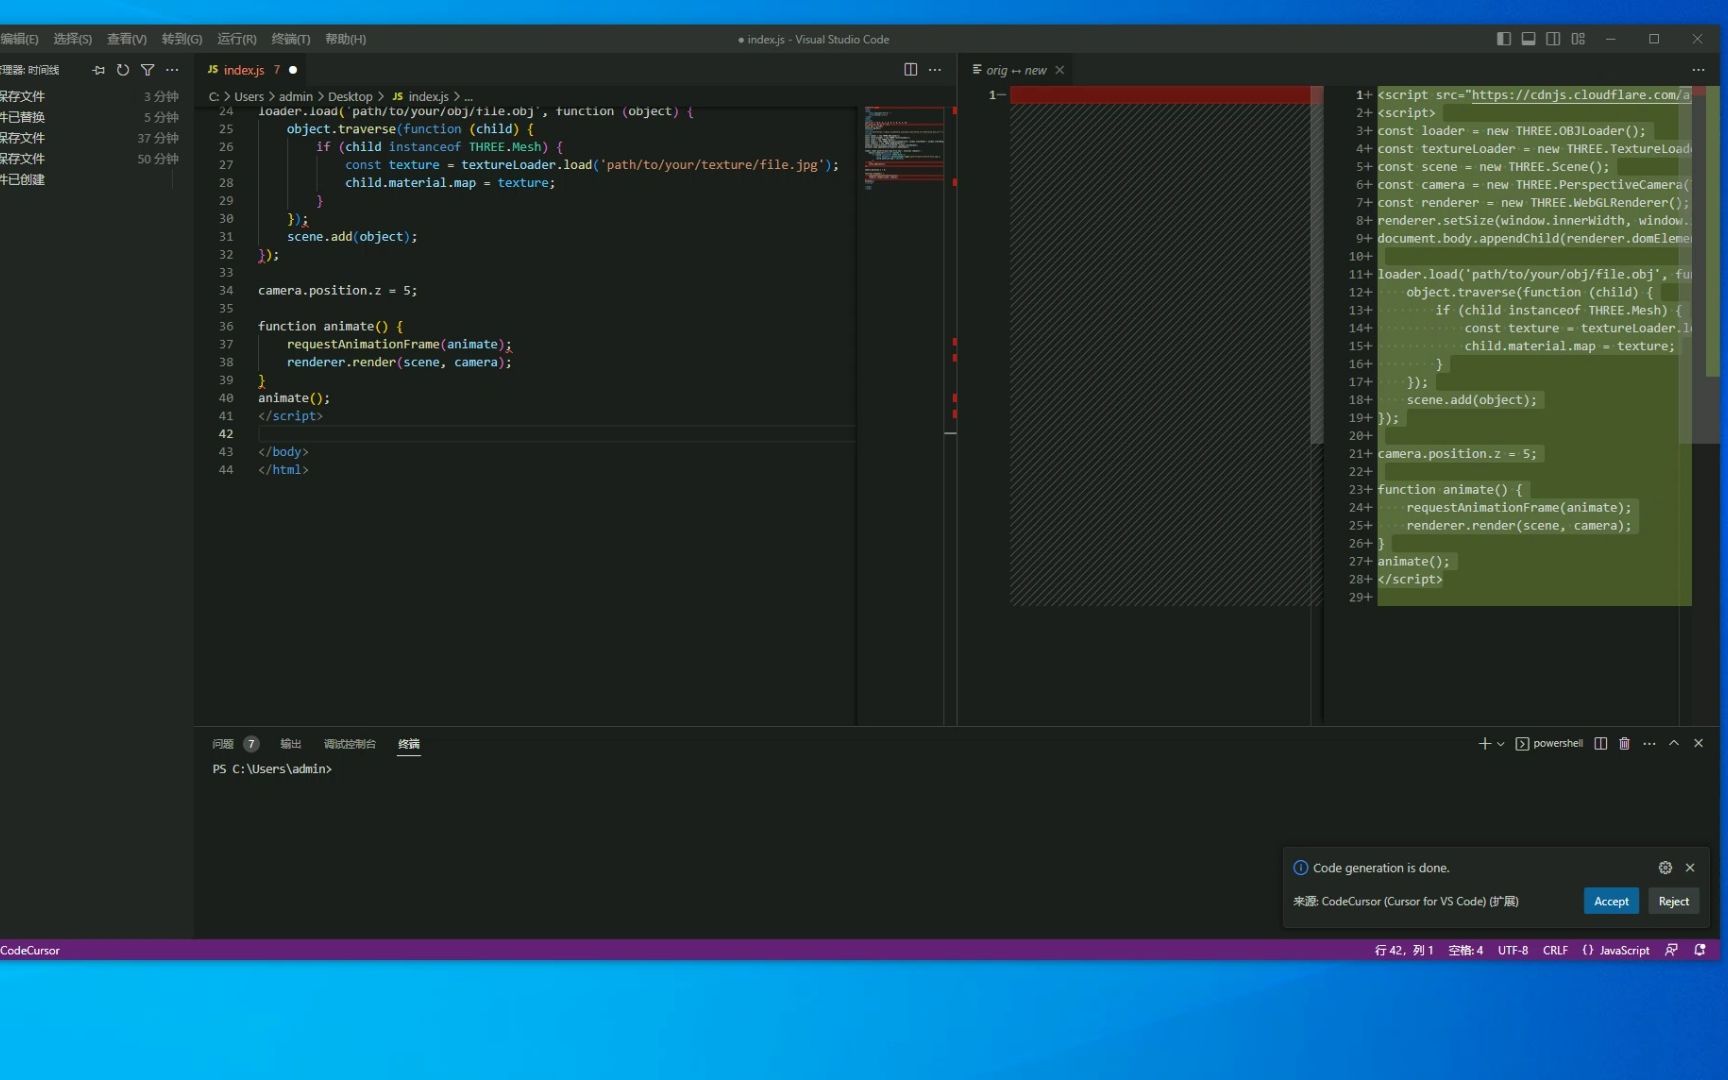The image size is (1728, 1080).
Task: Change end of line sequence CRLF
Action: pos(1555,950)
